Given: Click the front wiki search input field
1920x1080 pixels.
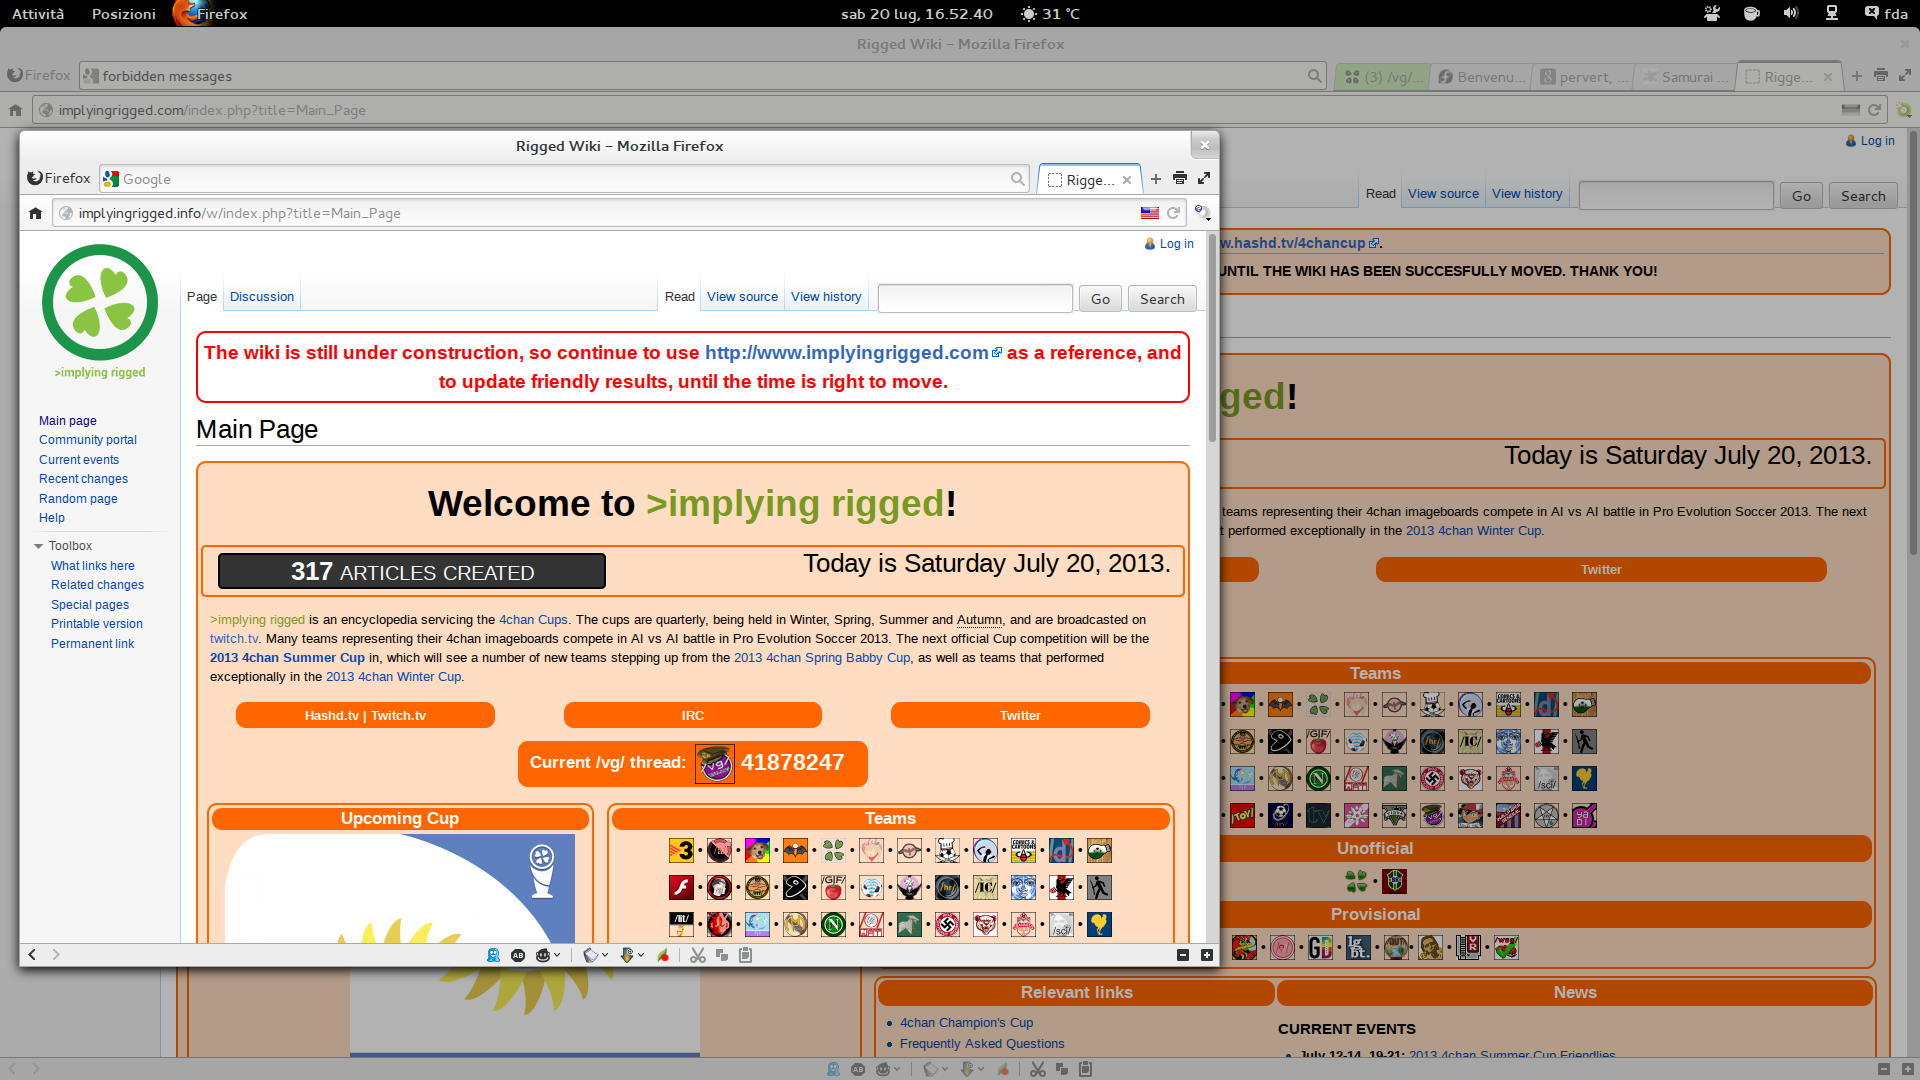Looking at the screenshot, I should click(x=975, y=299).
